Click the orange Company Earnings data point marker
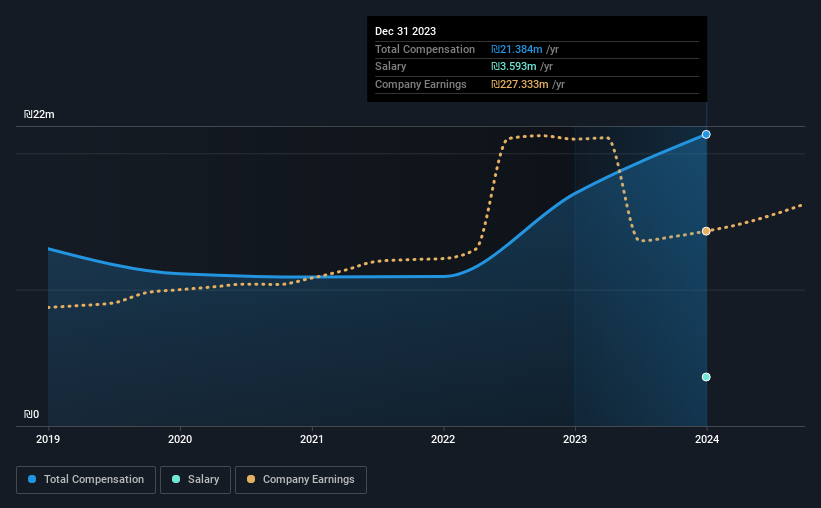 (x=706, y=231)
